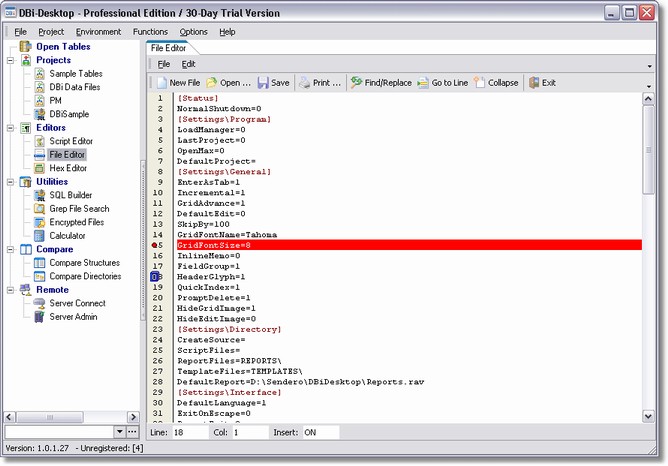
Task: Click the PM project icon
Action: pyautogui.click(x=40, y=101)
